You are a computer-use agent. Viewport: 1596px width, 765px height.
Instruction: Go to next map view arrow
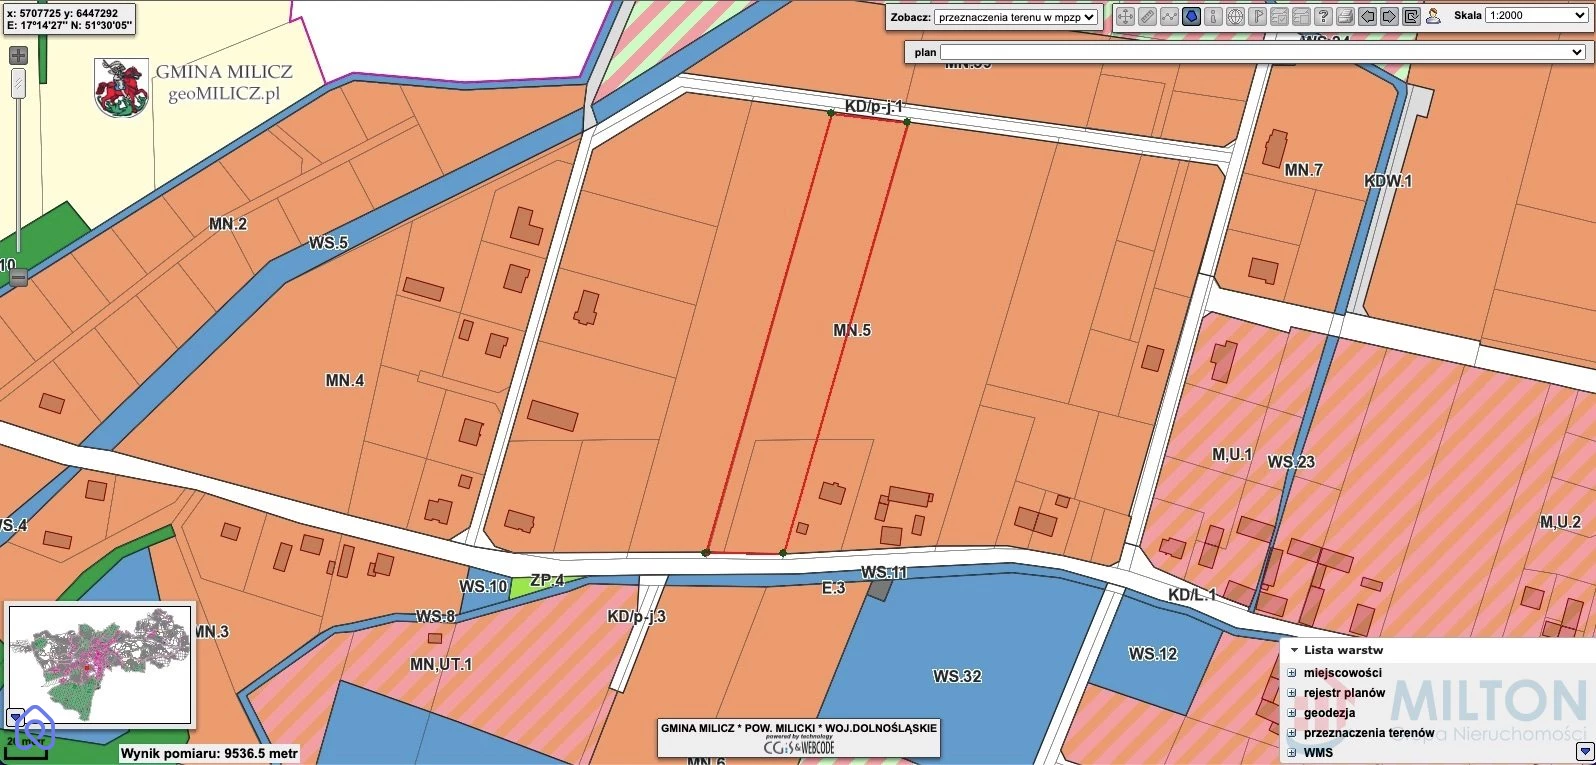coord(1389,16)
